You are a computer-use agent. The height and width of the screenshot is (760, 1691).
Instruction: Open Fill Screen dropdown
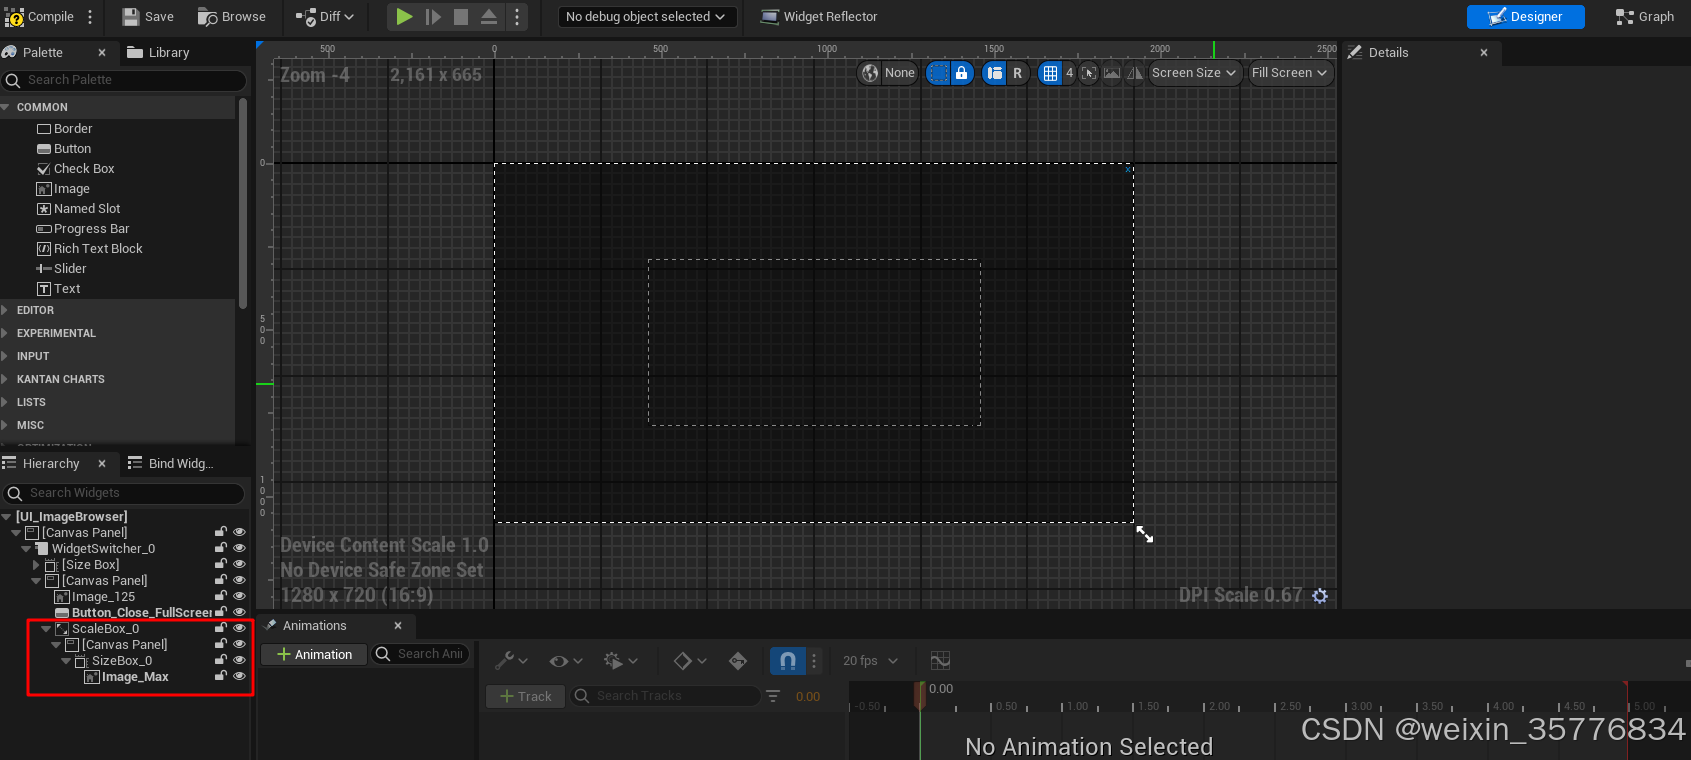pos(1289,73)
